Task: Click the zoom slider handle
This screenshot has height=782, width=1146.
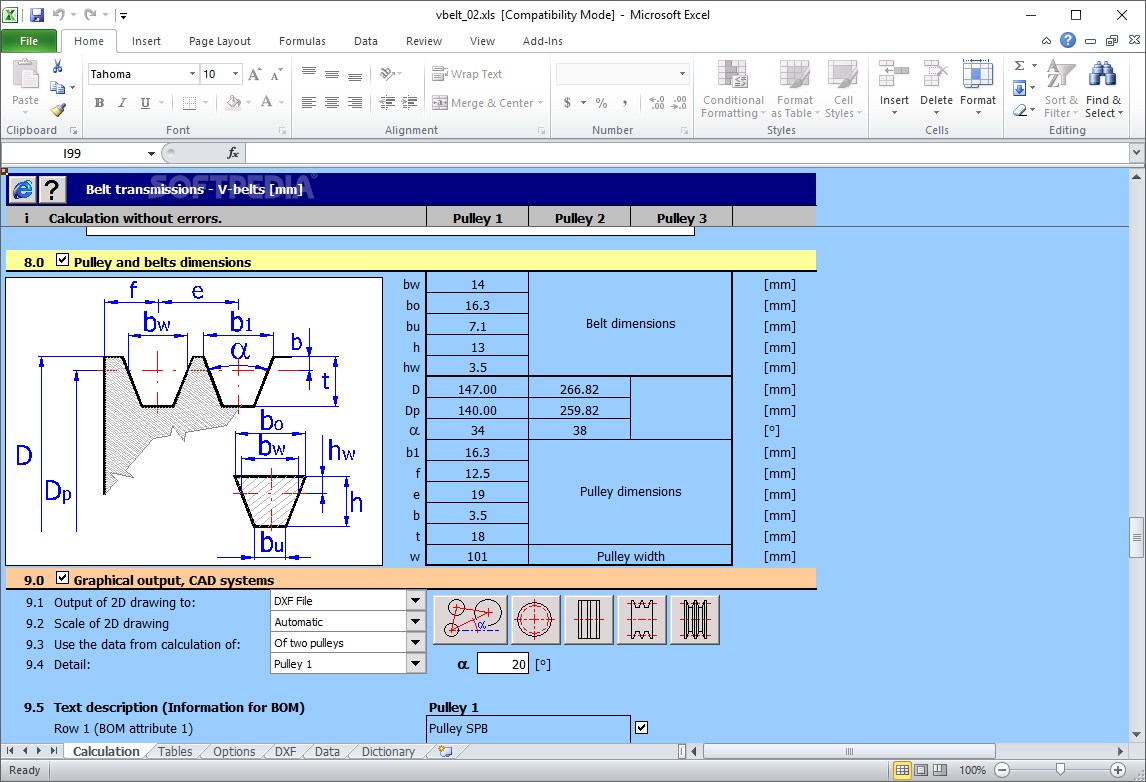Action: point(1060,770)
